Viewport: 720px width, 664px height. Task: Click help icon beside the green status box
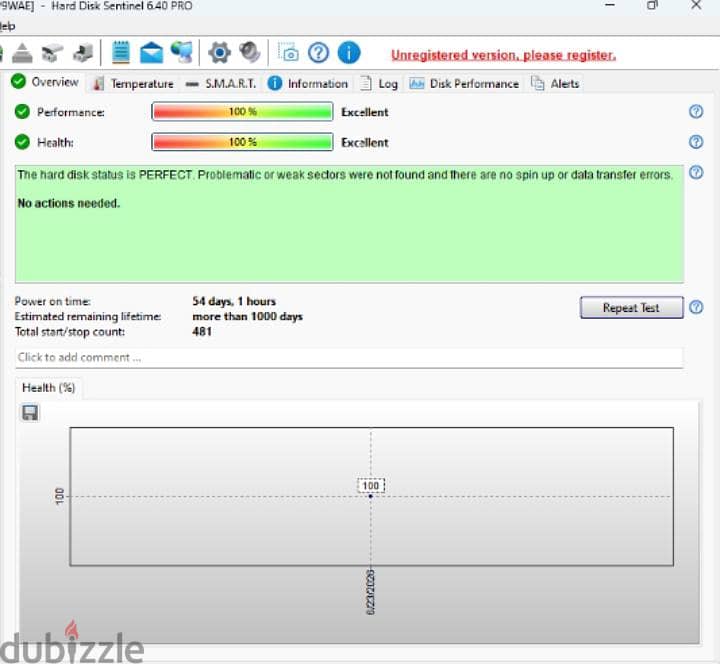click(696, 173)
